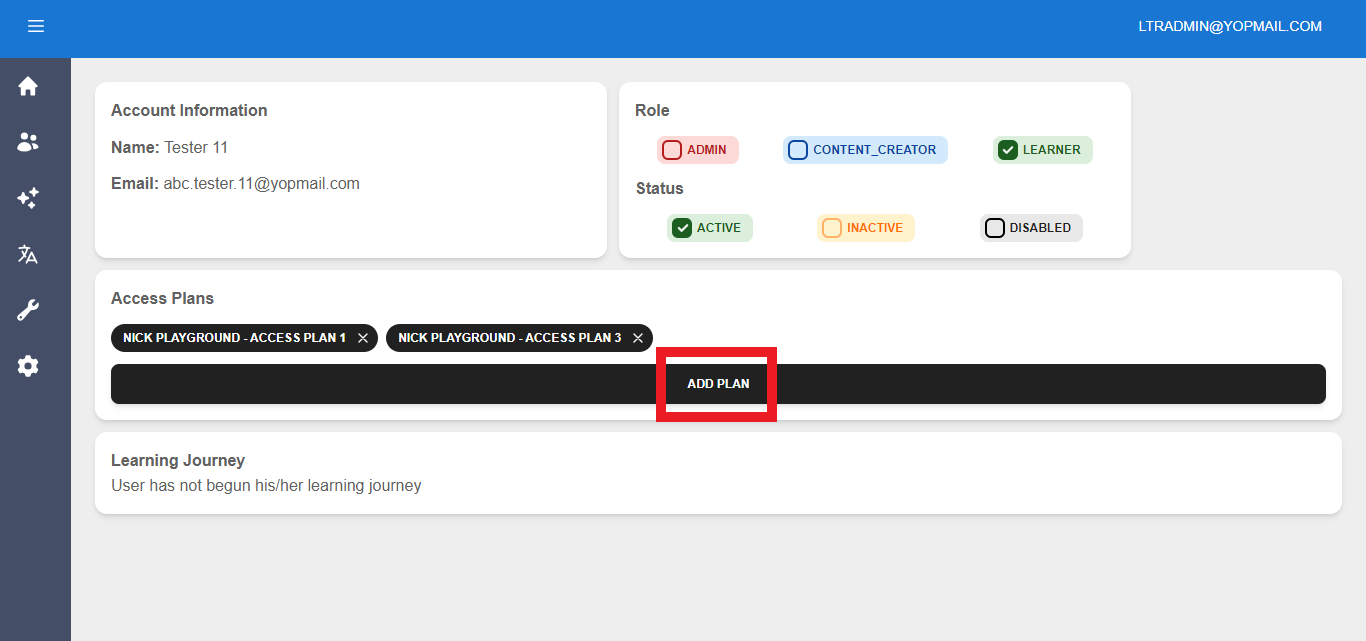Image resolution: width=1366 pixels, height=641 pixels.
Task: Check the INACTIVE status checkbox
Action: 832,228
